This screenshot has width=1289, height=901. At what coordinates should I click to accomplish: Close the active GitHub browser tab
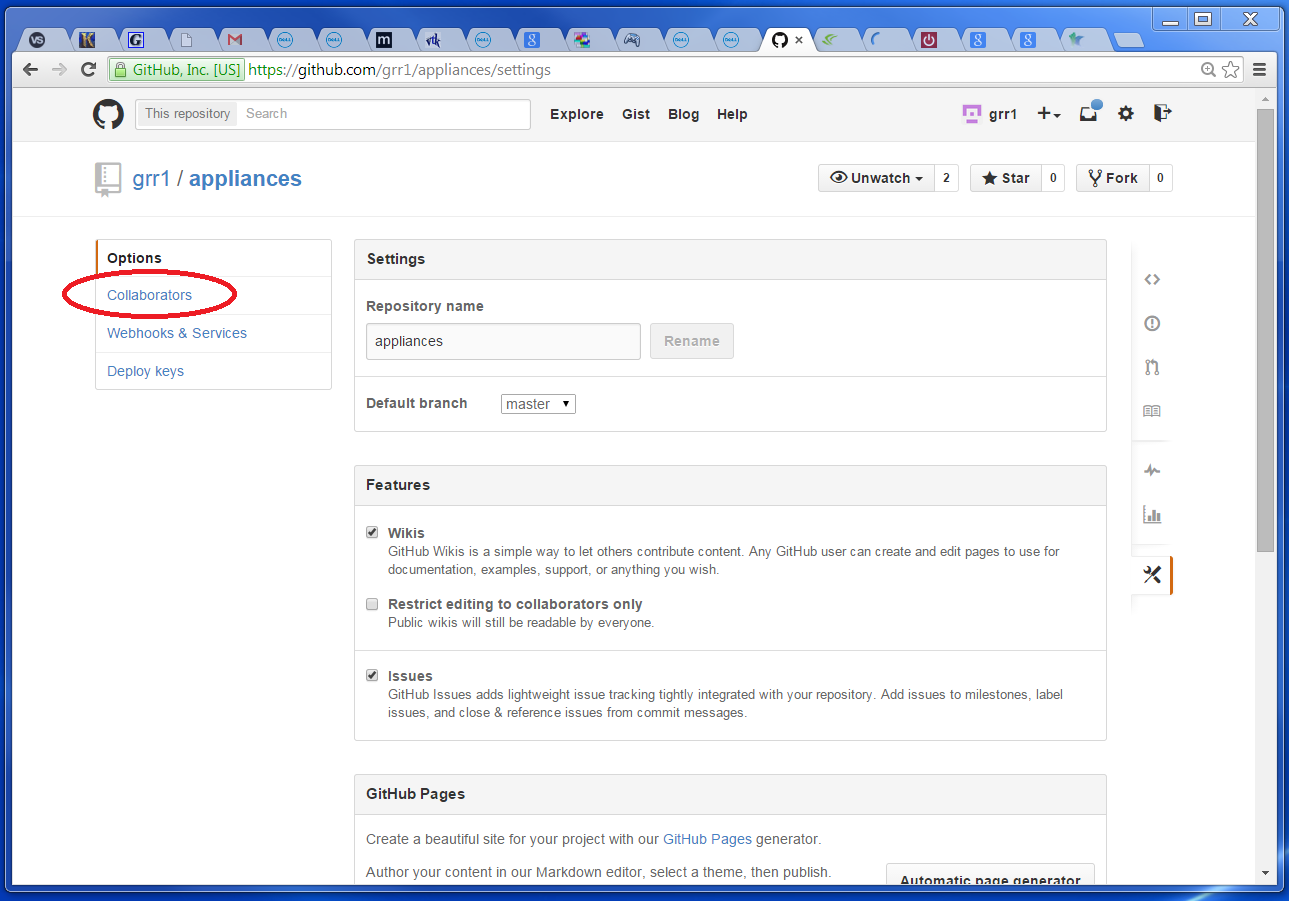799,40
